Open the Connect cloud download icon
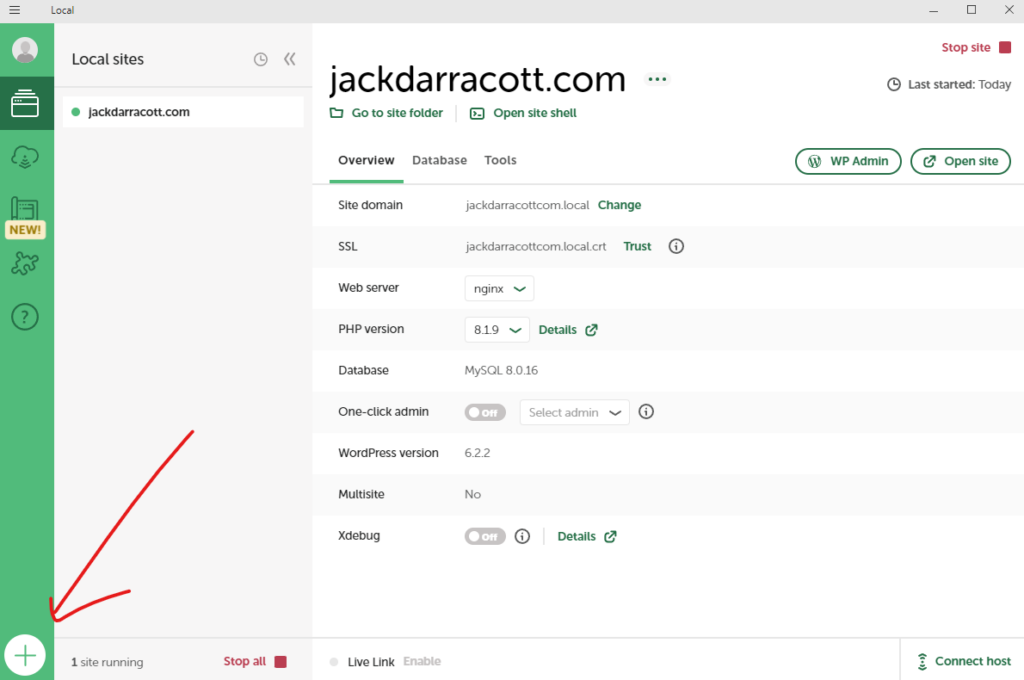 pyautogui.click(x=25, y=157)
